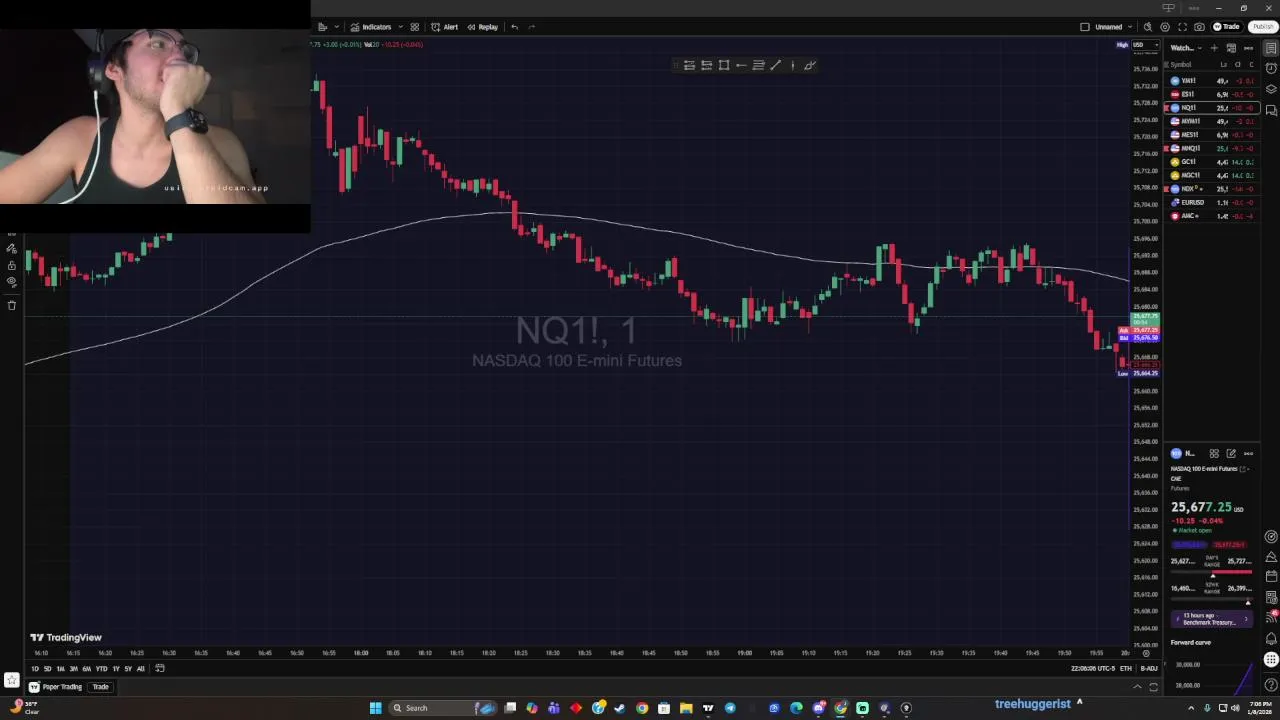Image resolution: width=1280 pixels, height=720 pixels.
Task: Open the indicator templates grid icon
Action: click(x=415, y=27)
